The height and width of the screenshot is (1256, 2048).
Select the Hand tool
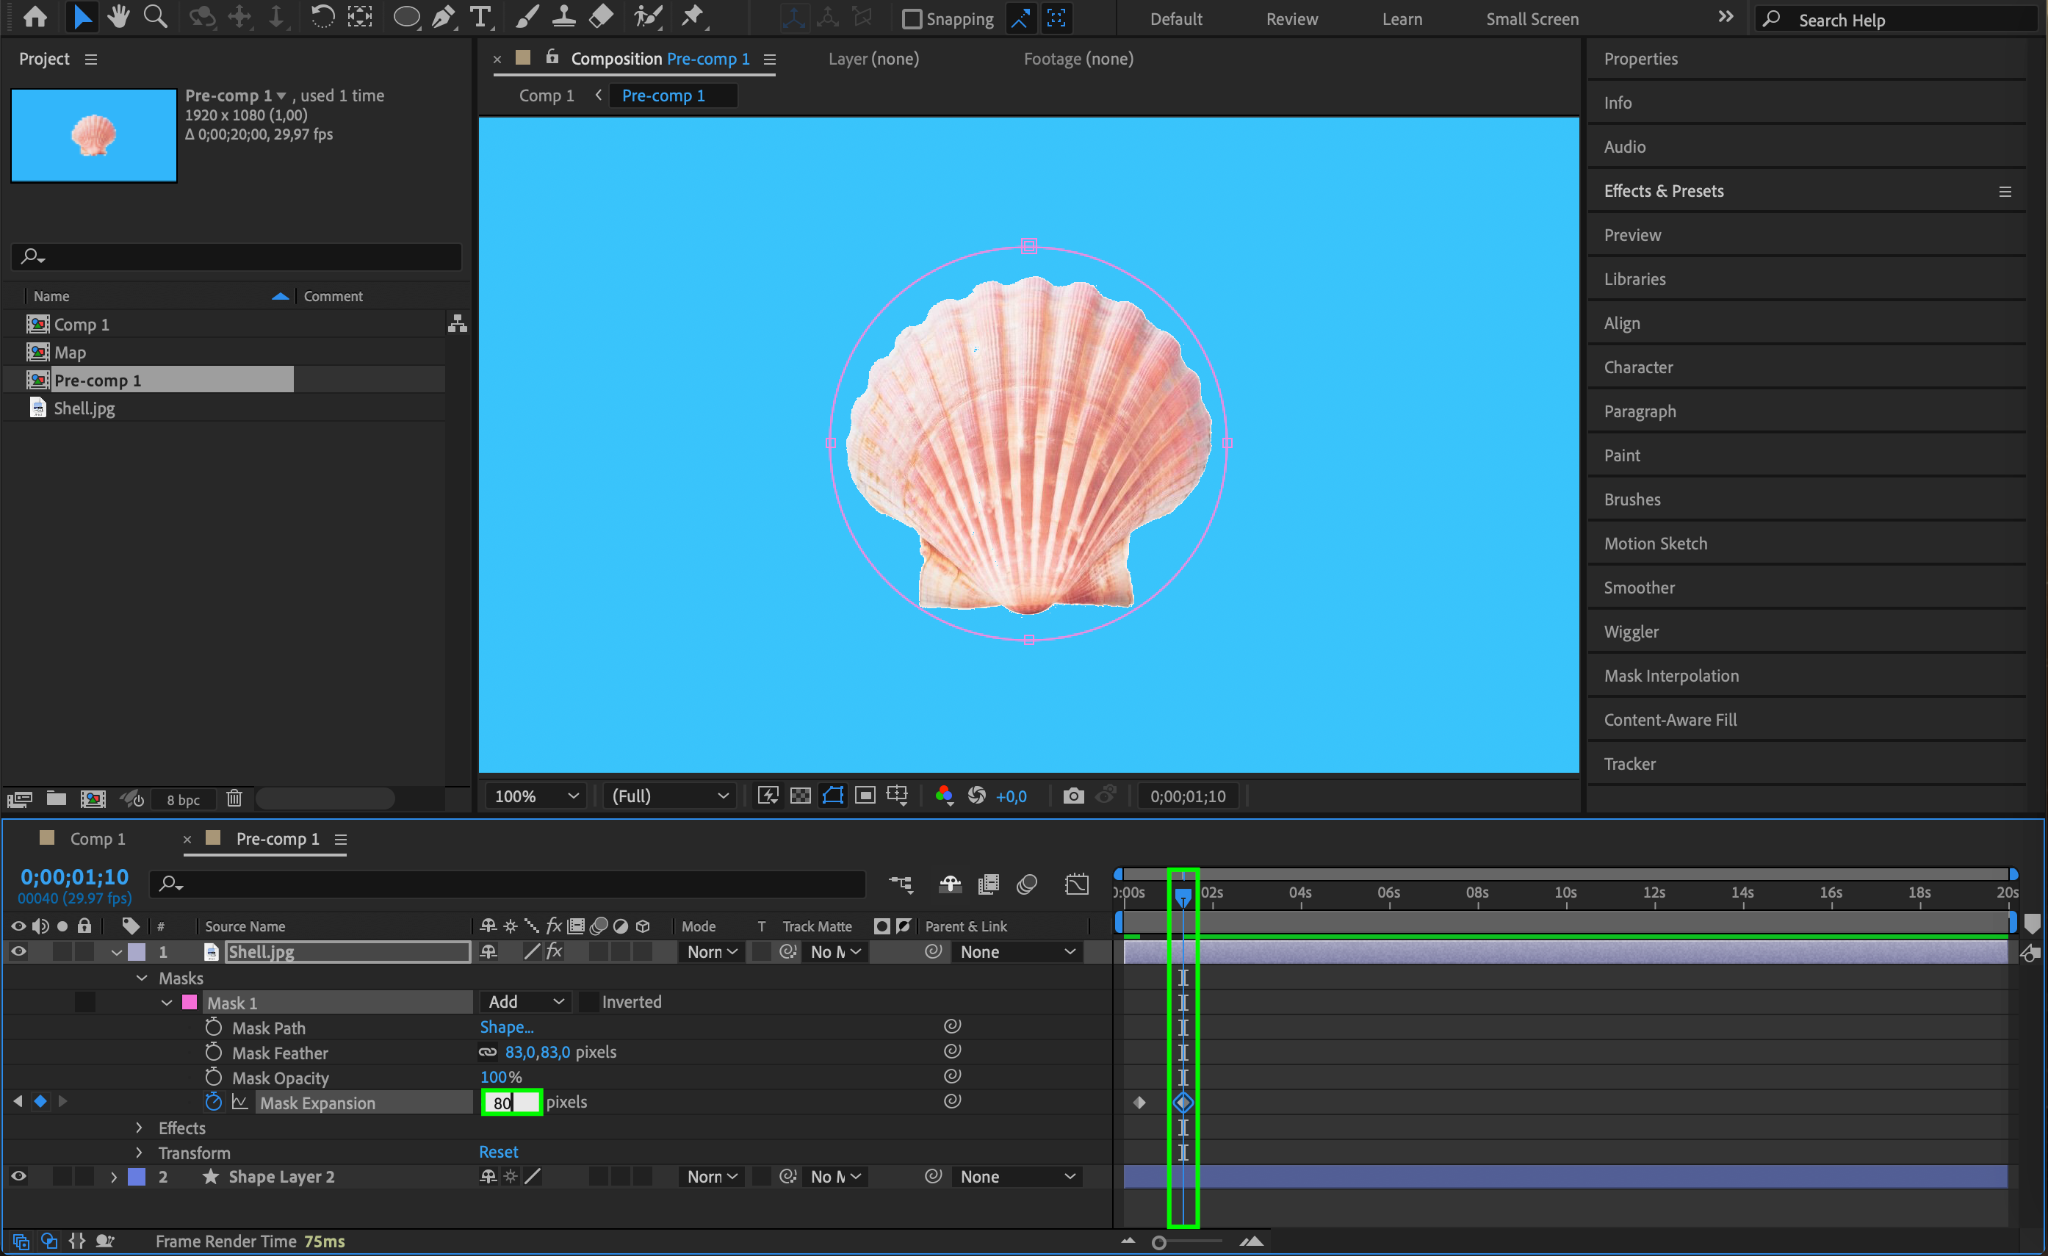tap(118, 17)
